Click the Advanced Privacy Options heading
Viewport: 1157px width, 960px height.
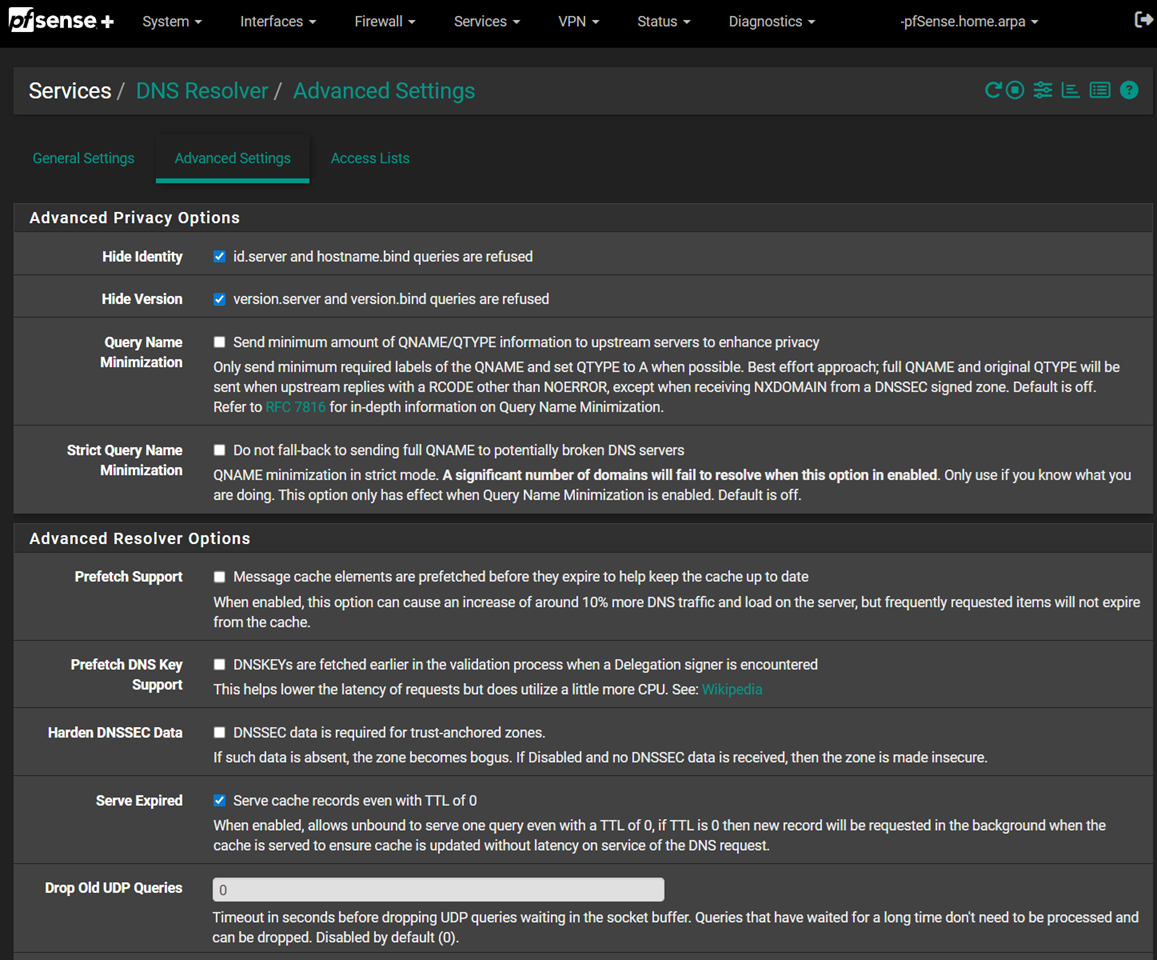pyautogui.click(x=134, y=218)
